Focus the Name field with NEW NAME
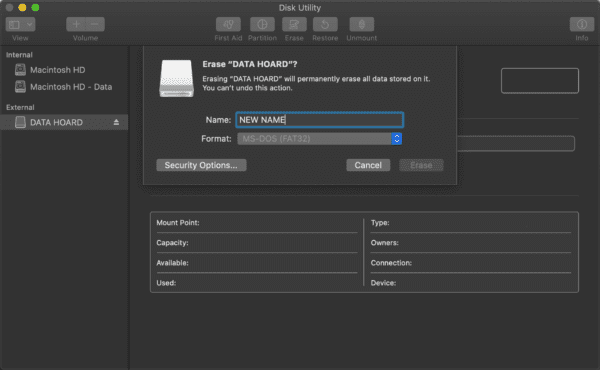 [x=320, y=120]
